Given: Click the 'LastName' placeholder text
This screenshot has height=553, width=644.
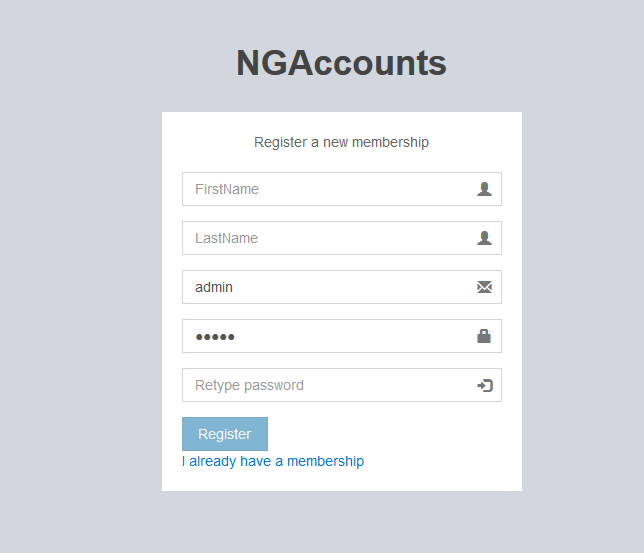Looking at the screenshot, I should [x=226, y=238].
